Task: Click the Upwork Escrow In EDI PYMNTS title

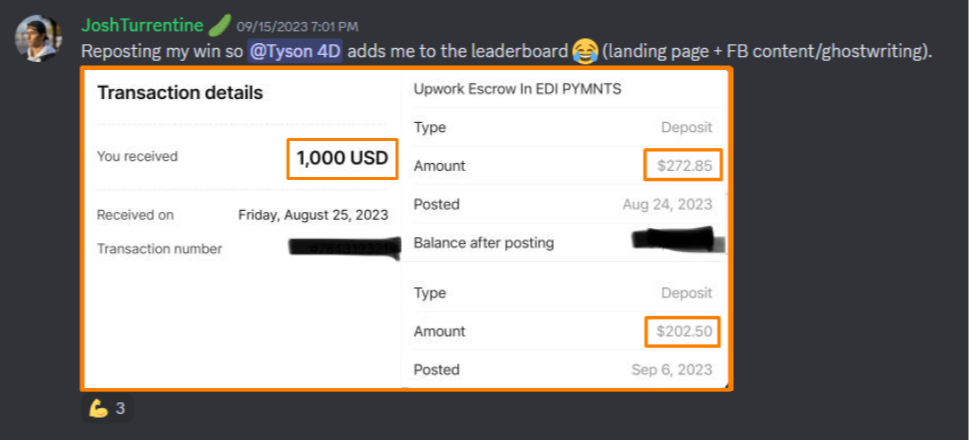Action: point(517,89)
